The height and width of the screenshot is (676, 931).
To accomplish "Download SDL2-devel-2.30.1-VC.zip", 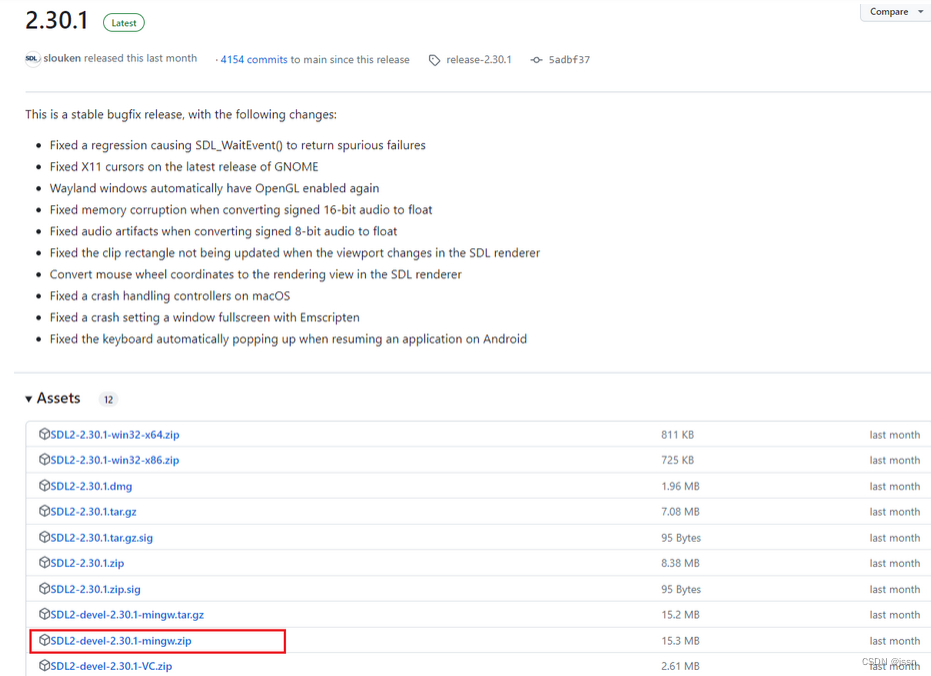I will coord(111,667).
